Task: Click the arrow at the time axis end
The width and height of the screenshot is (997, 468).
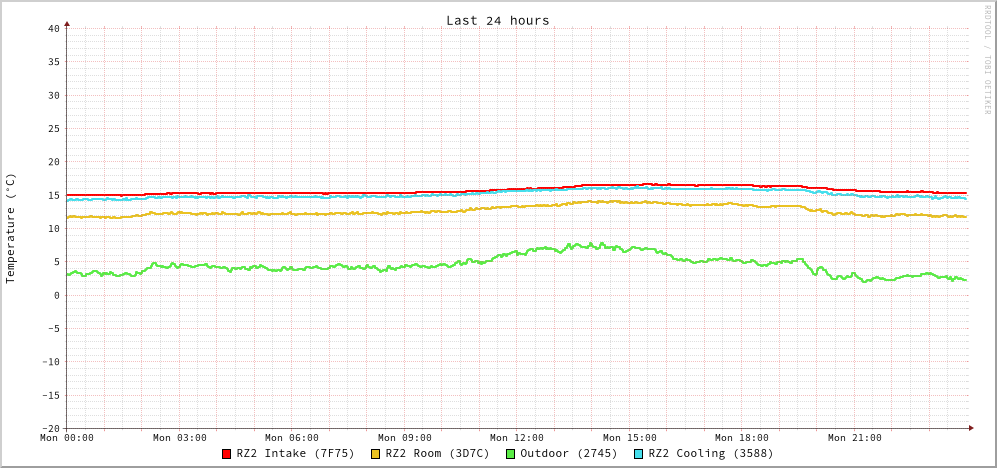Action: click(x=971, y=428)
